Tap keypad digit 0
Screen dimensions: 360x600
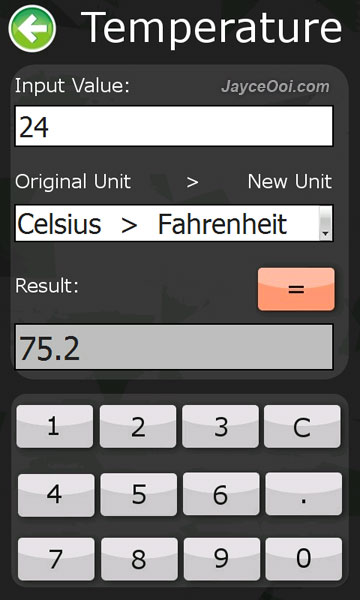point(304,559)
